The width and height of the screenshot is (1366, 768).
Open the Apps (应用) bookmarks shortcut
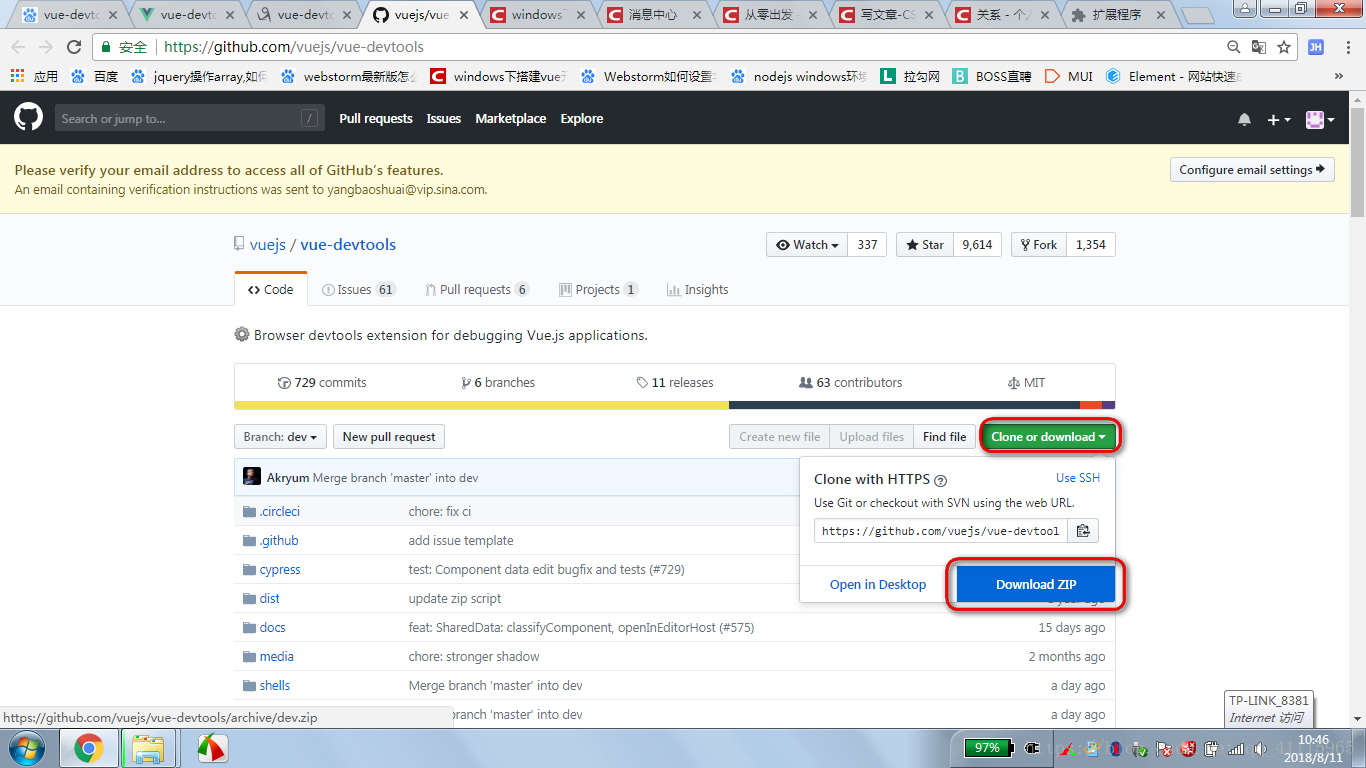[34, 76]
